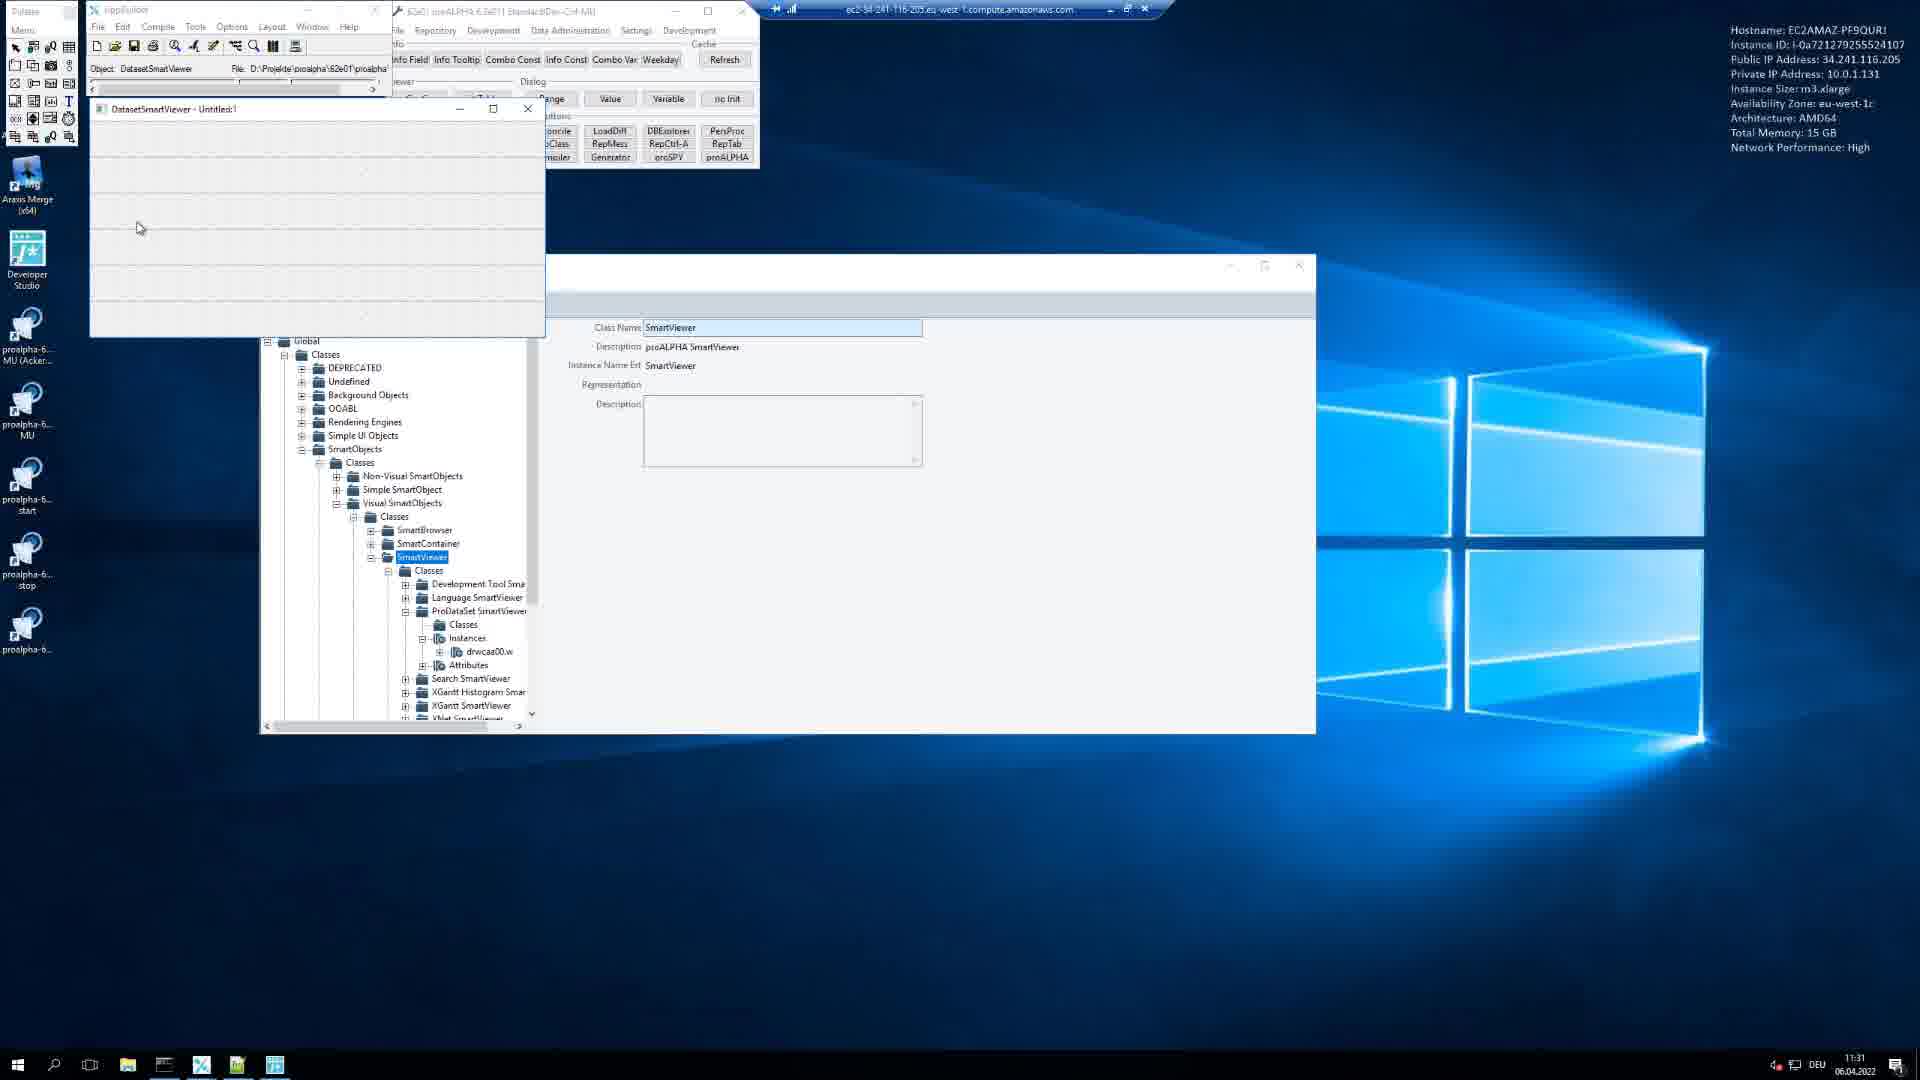
Task: Select XGantt SmartViewer tree item
Action: (x=471, y=706)
